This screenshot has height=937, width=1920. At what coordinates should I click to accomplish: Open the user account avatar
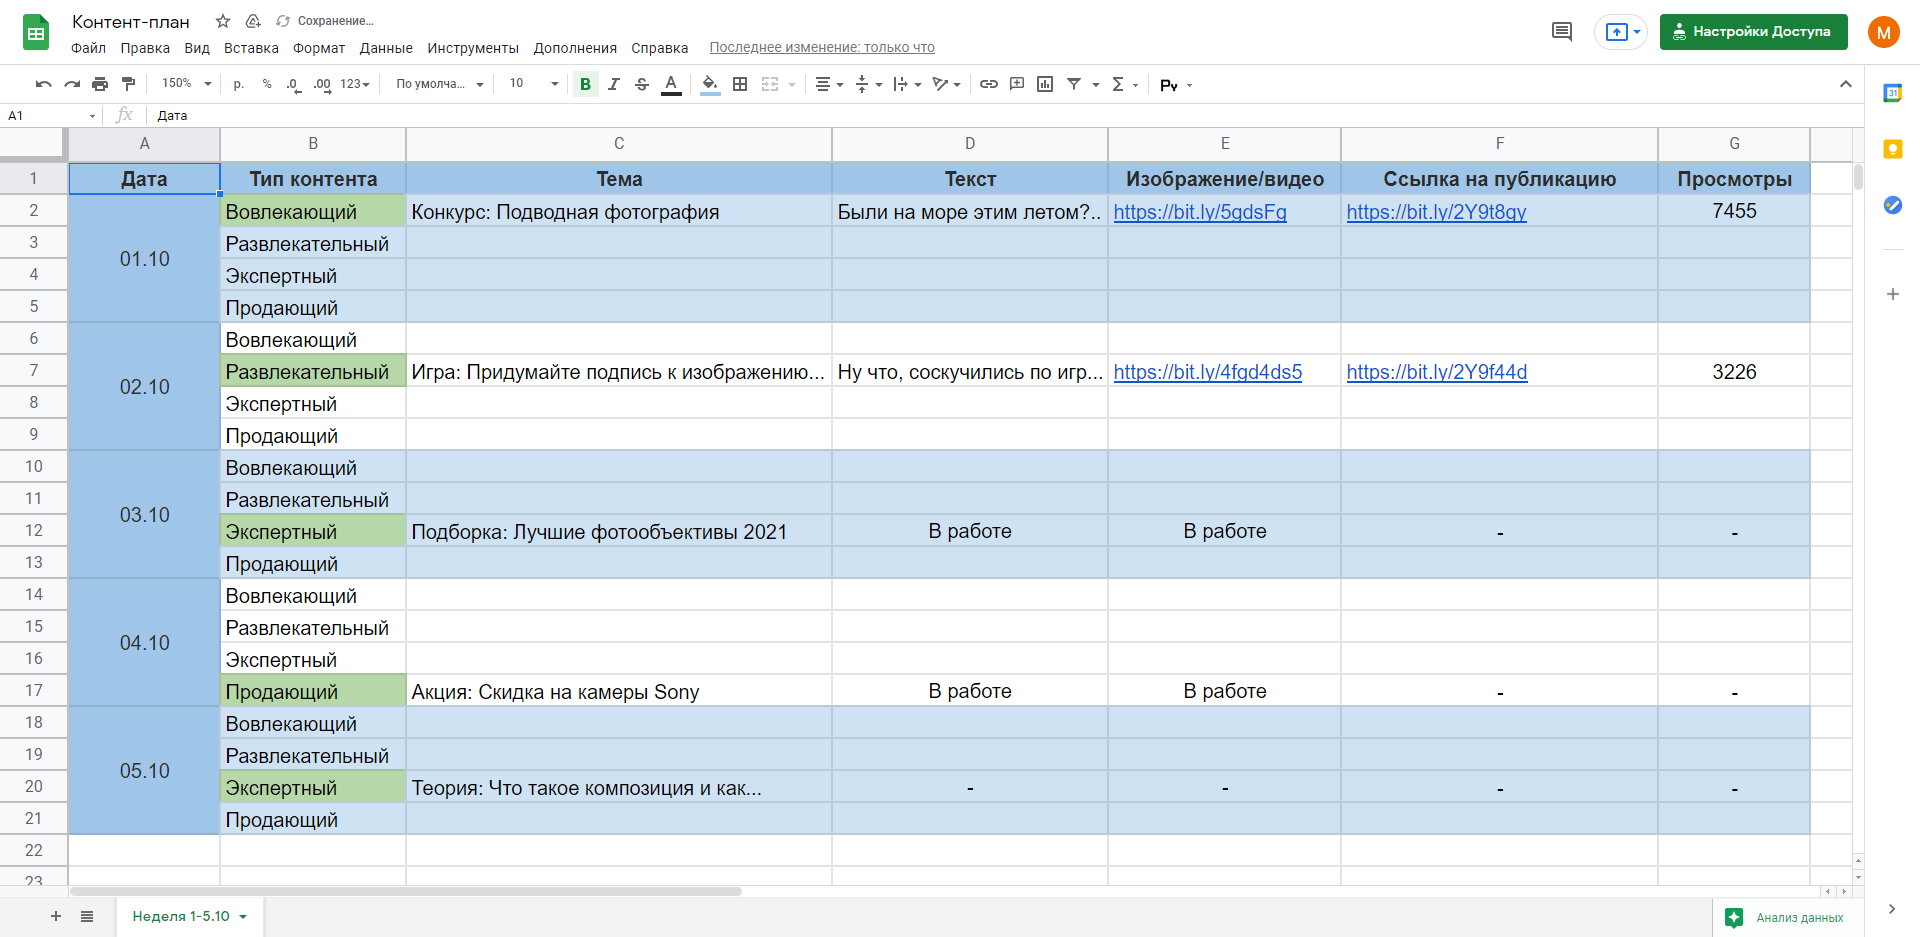point(1884,32)
